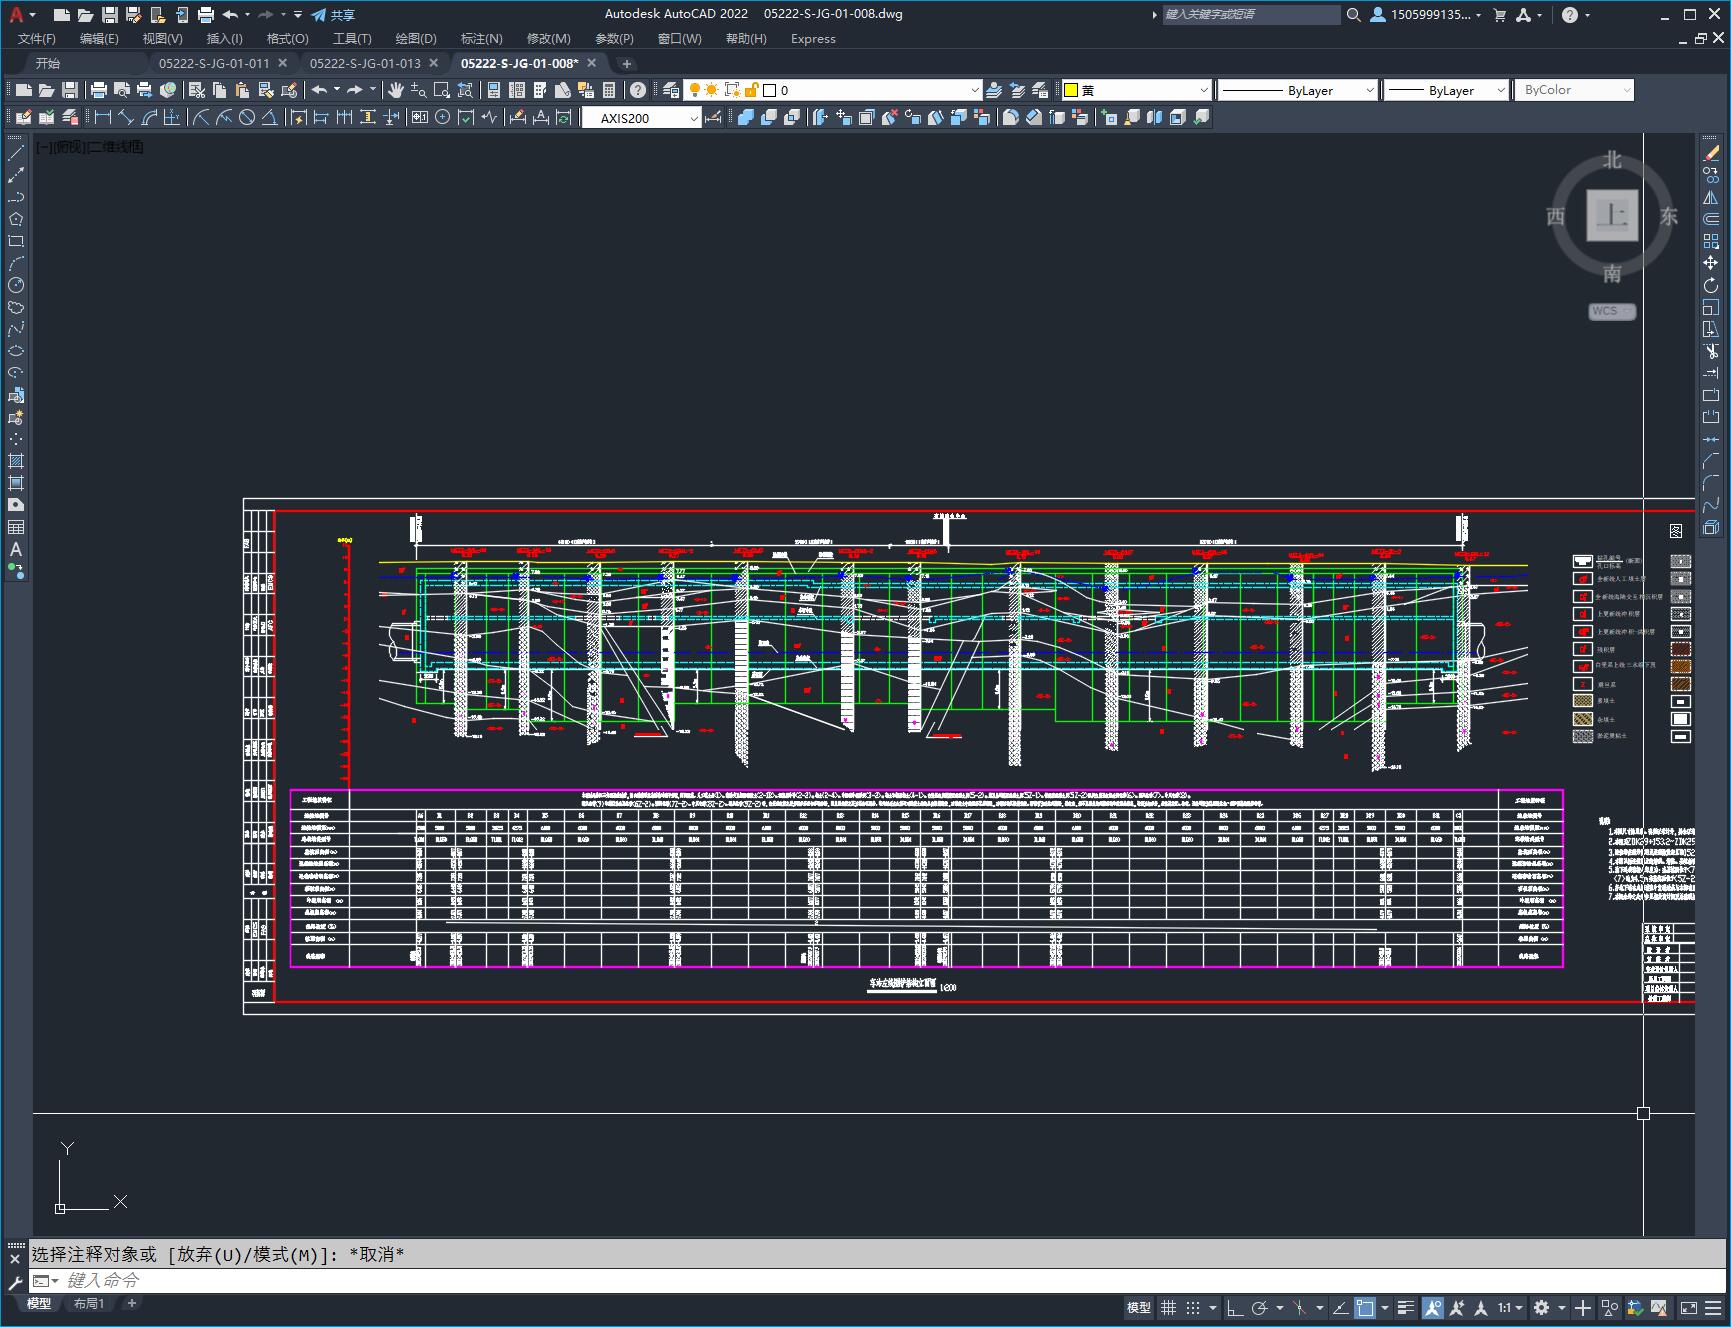Click the Multiline Text 'A' tool

coord(16,549)
